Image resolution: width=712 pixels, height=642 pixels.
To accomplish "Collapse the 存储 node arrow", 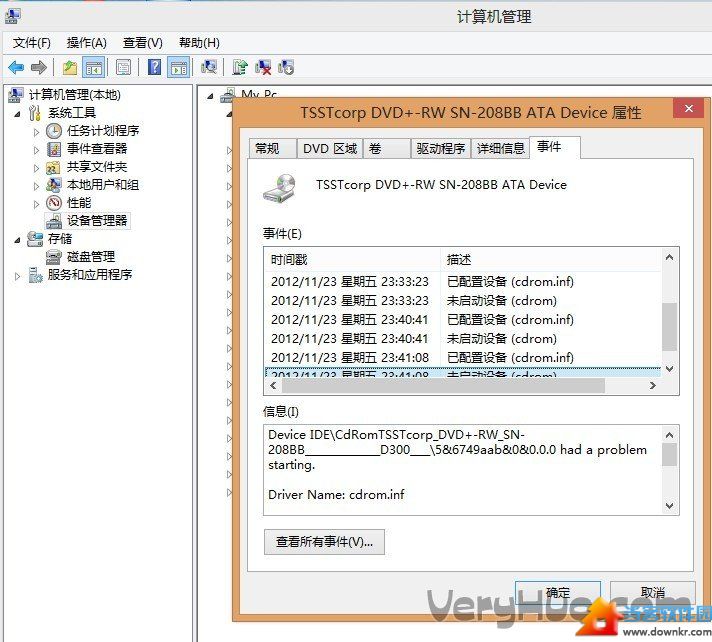I will pyautogui.click(x=17, y=240).
